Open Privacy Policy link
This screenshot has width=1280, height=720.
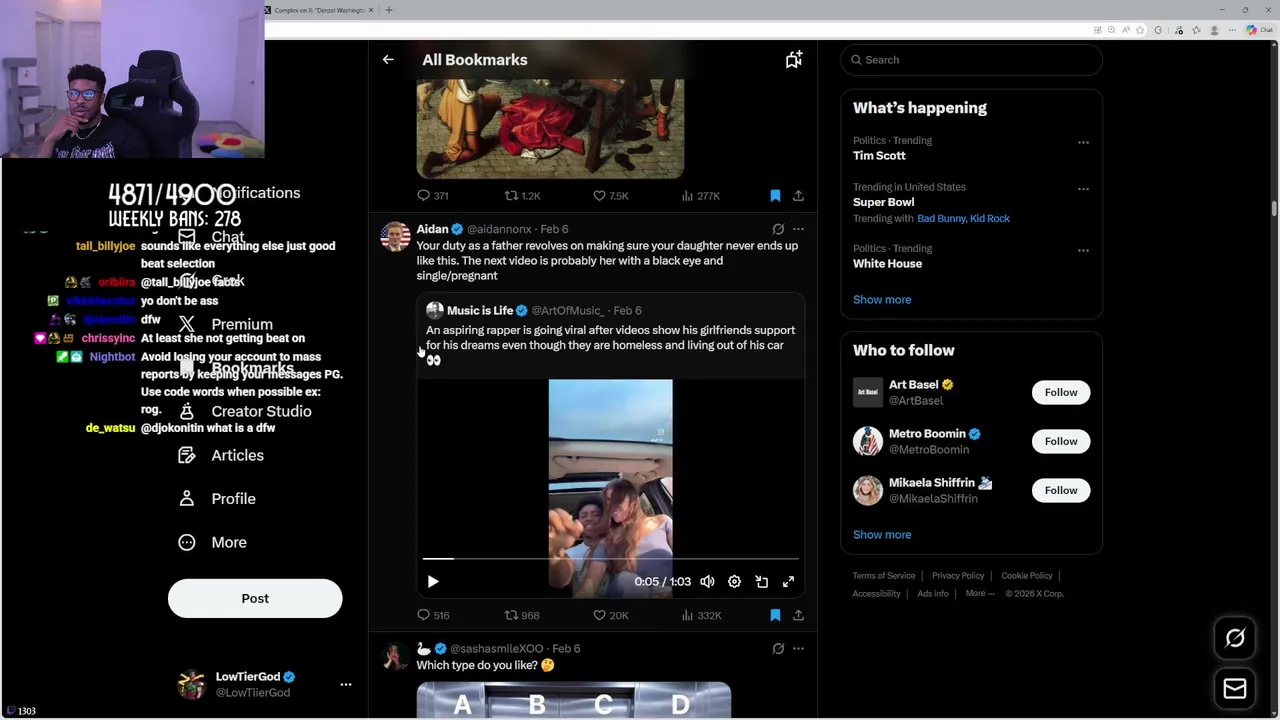coord(958,575)
